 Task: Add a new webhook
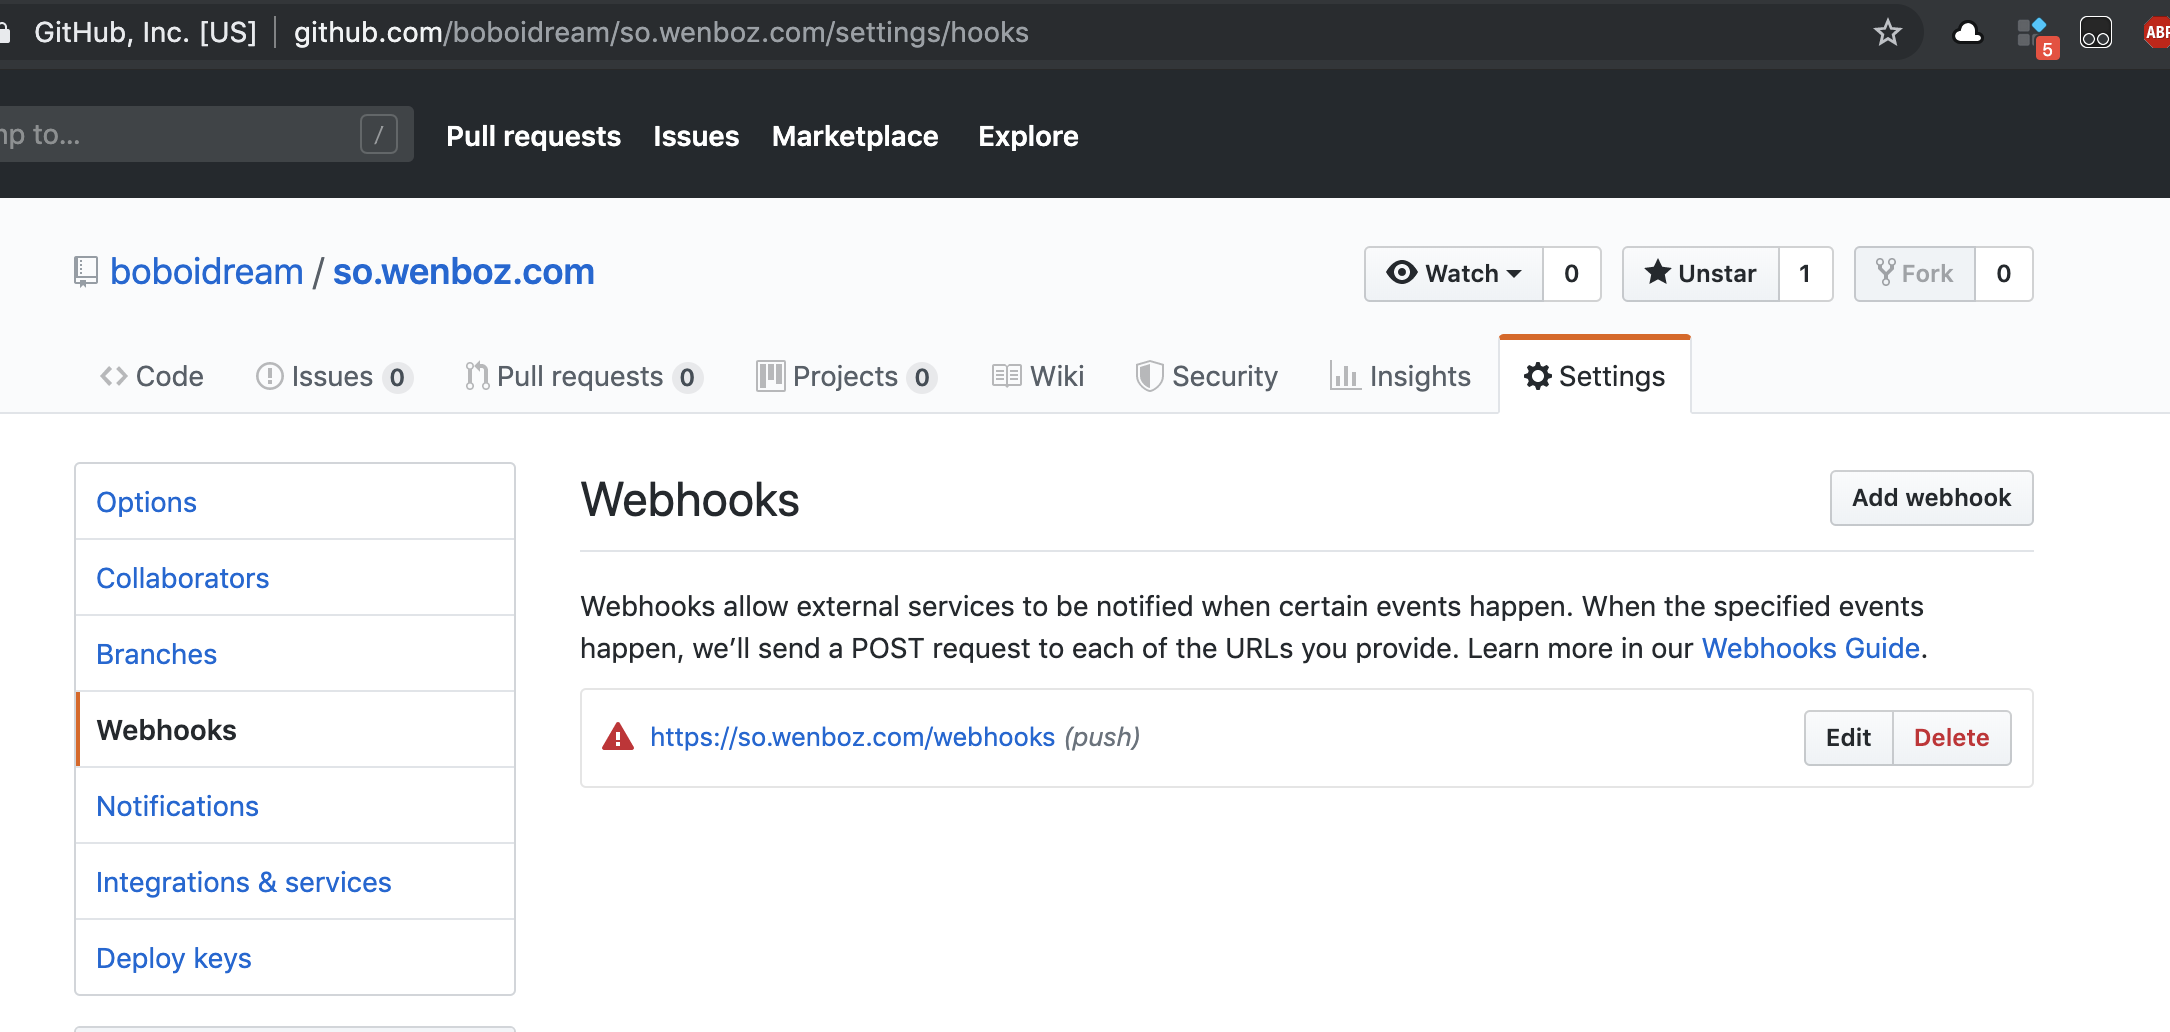coord(1931,498)
